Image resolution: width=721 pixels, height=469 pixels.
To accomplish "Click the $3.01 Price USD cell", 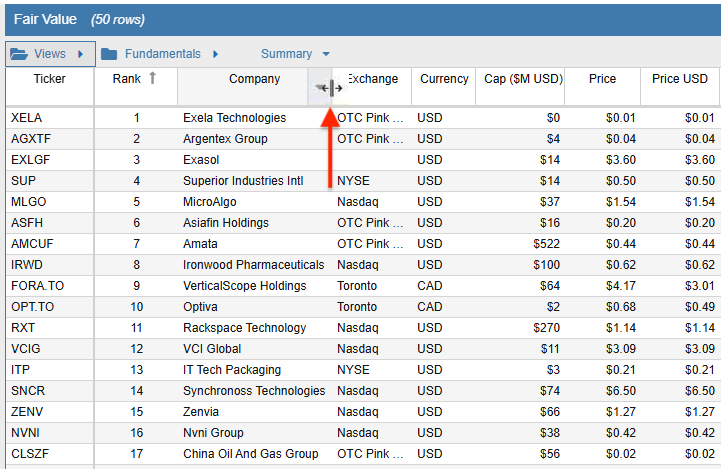I will pos(699,286).
